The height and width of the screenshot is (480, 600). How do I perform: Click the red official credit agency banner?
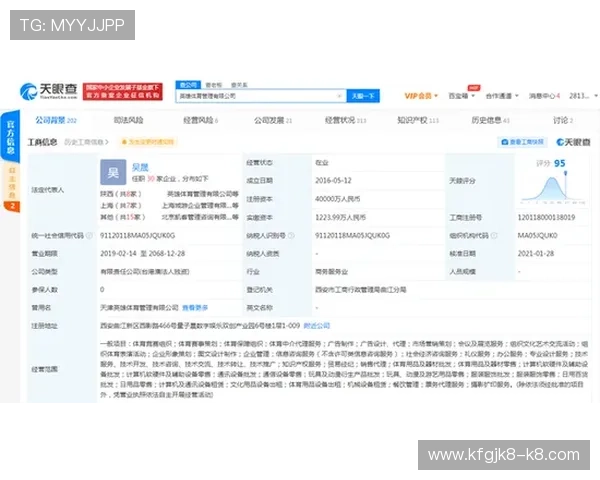click(x=123, y=91)
